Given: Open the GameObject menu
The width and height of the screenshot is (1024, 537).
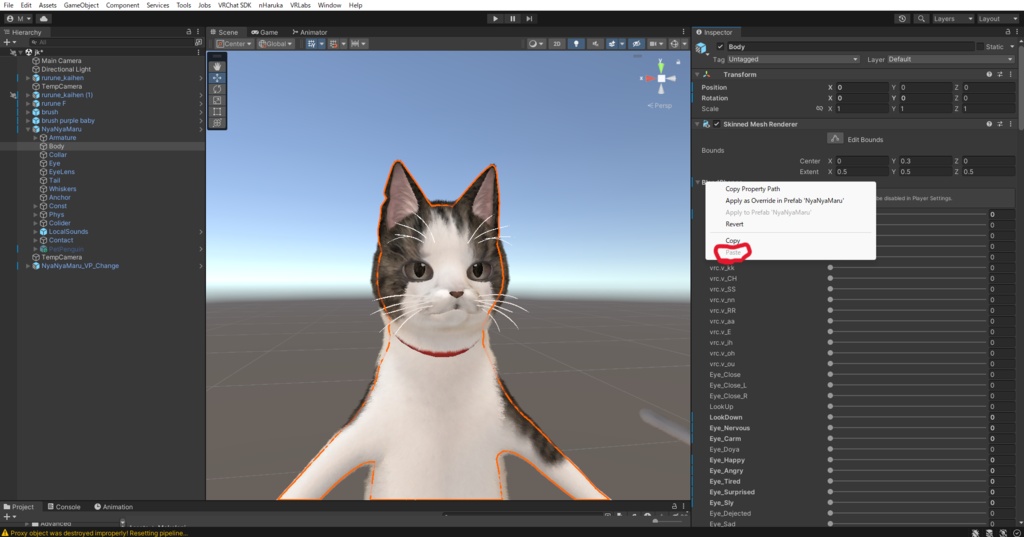Looking at the screenshot, I should [81, 5].
